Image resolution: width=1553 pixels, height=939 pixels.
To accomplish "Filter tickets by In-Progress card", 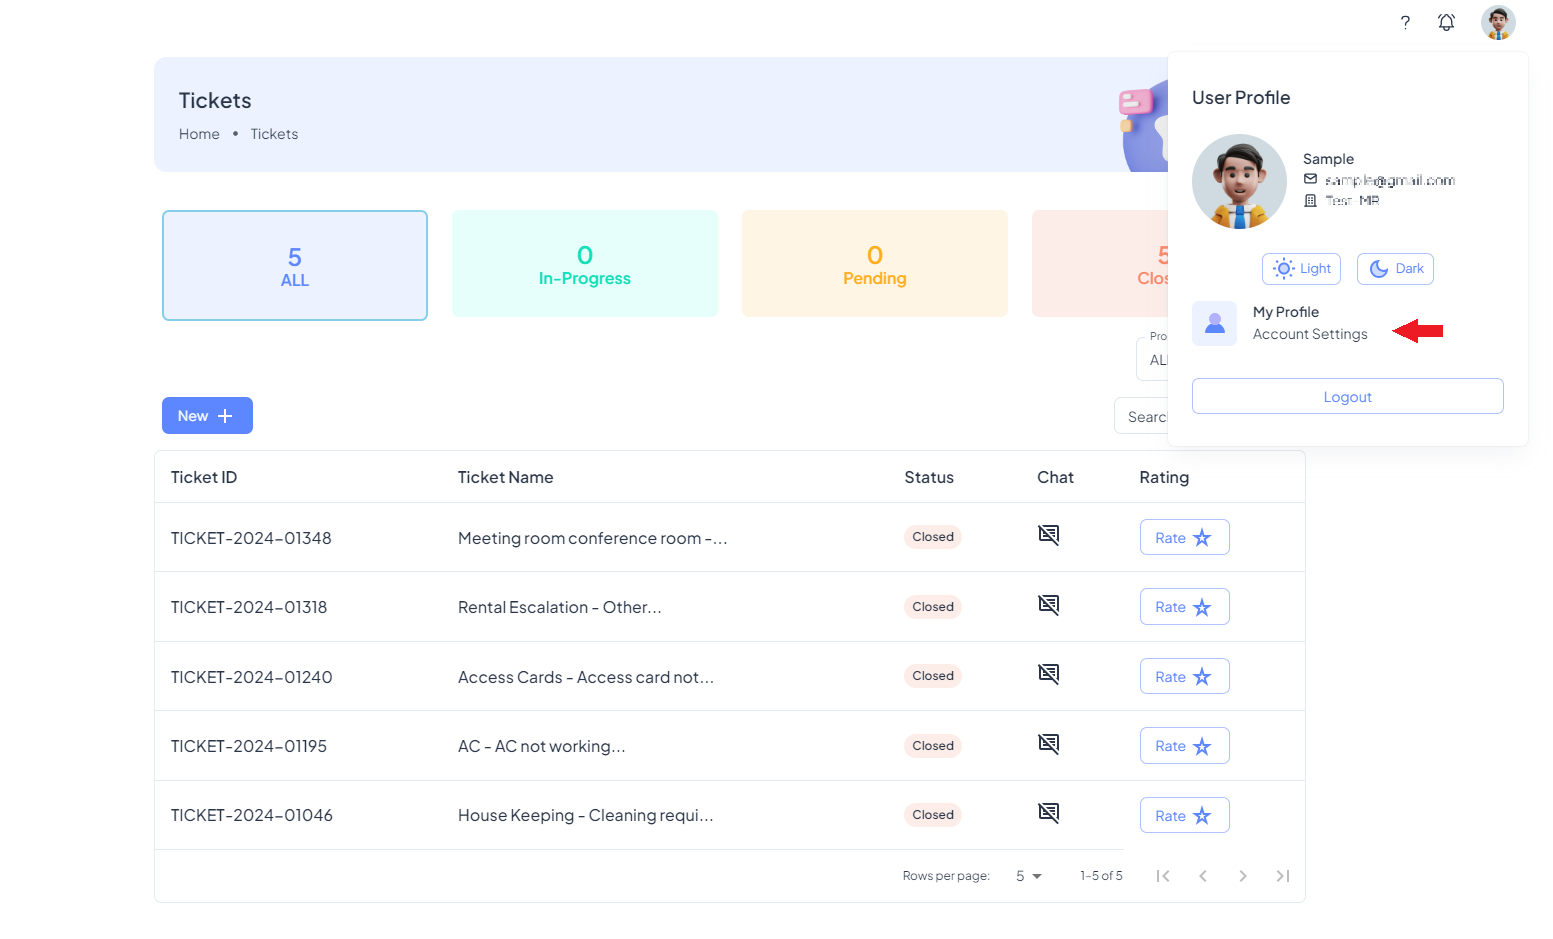I will tap(585, 264).
